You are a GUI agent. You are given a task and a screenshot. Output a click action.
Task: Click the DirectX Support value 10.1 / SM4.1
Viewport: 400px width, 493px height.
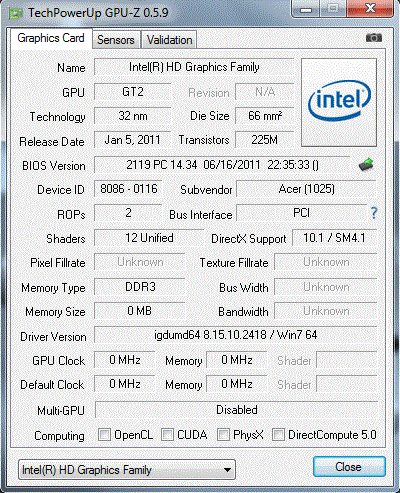coord(334,238)
